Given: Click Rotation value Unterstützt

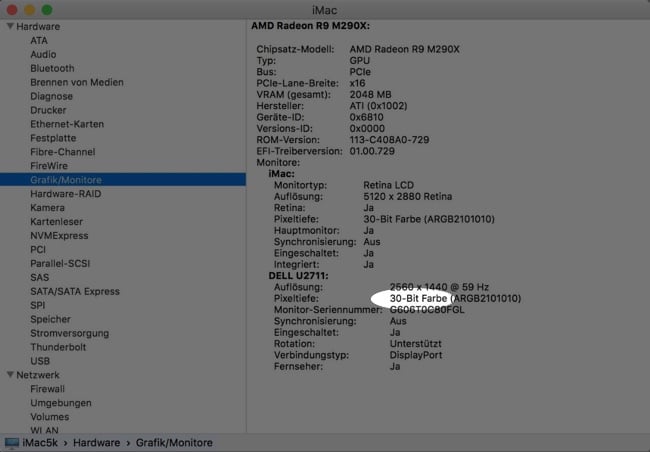Looking at the screenshot, I should point(415,344).
